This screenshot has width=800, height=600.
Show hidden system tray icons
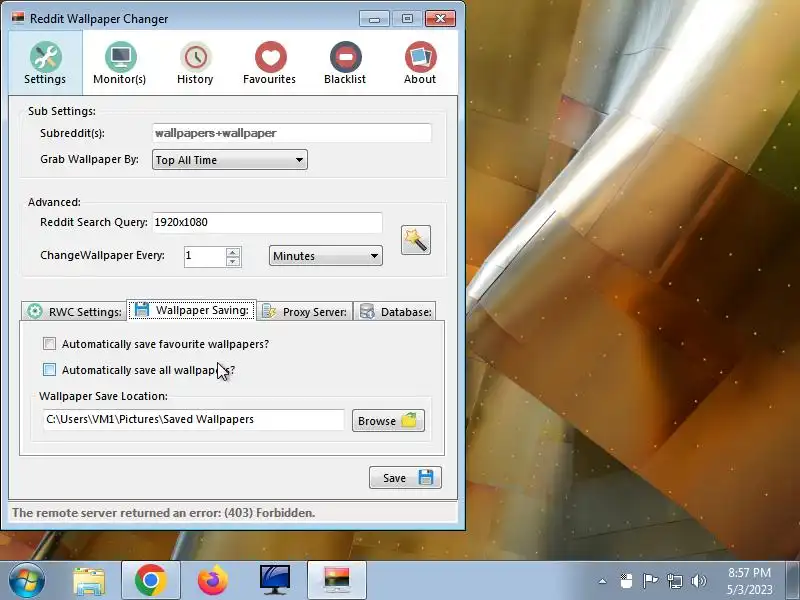[x=603, y=581]
